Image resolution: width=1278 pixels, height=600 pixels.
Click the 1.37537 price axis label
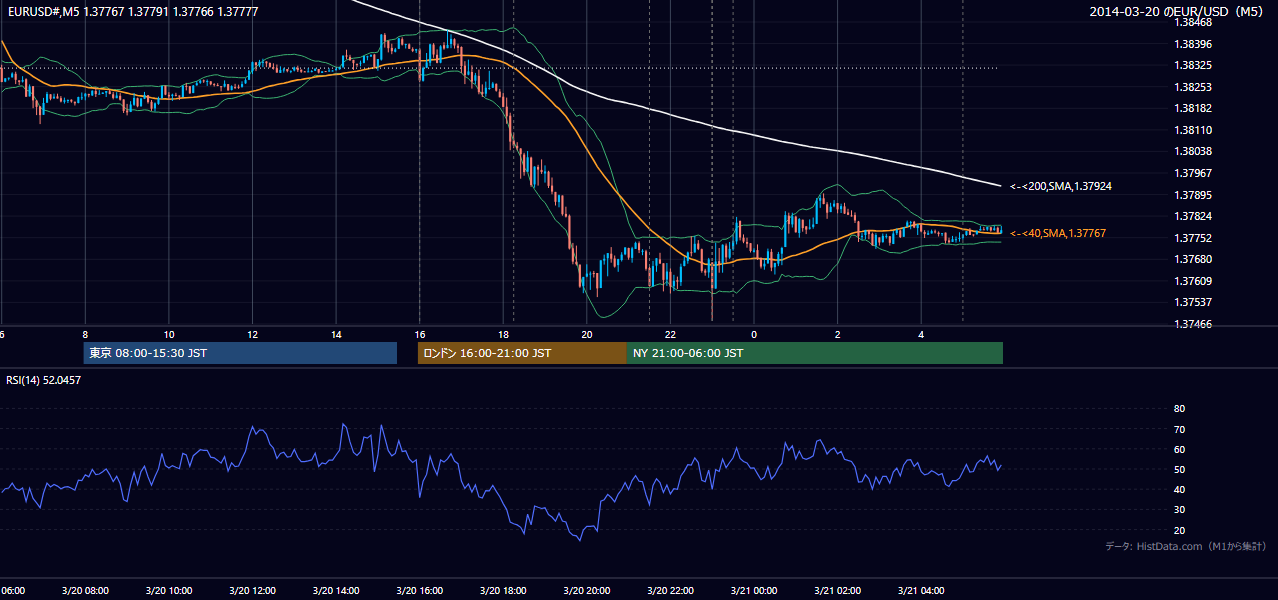point(1193,302)
